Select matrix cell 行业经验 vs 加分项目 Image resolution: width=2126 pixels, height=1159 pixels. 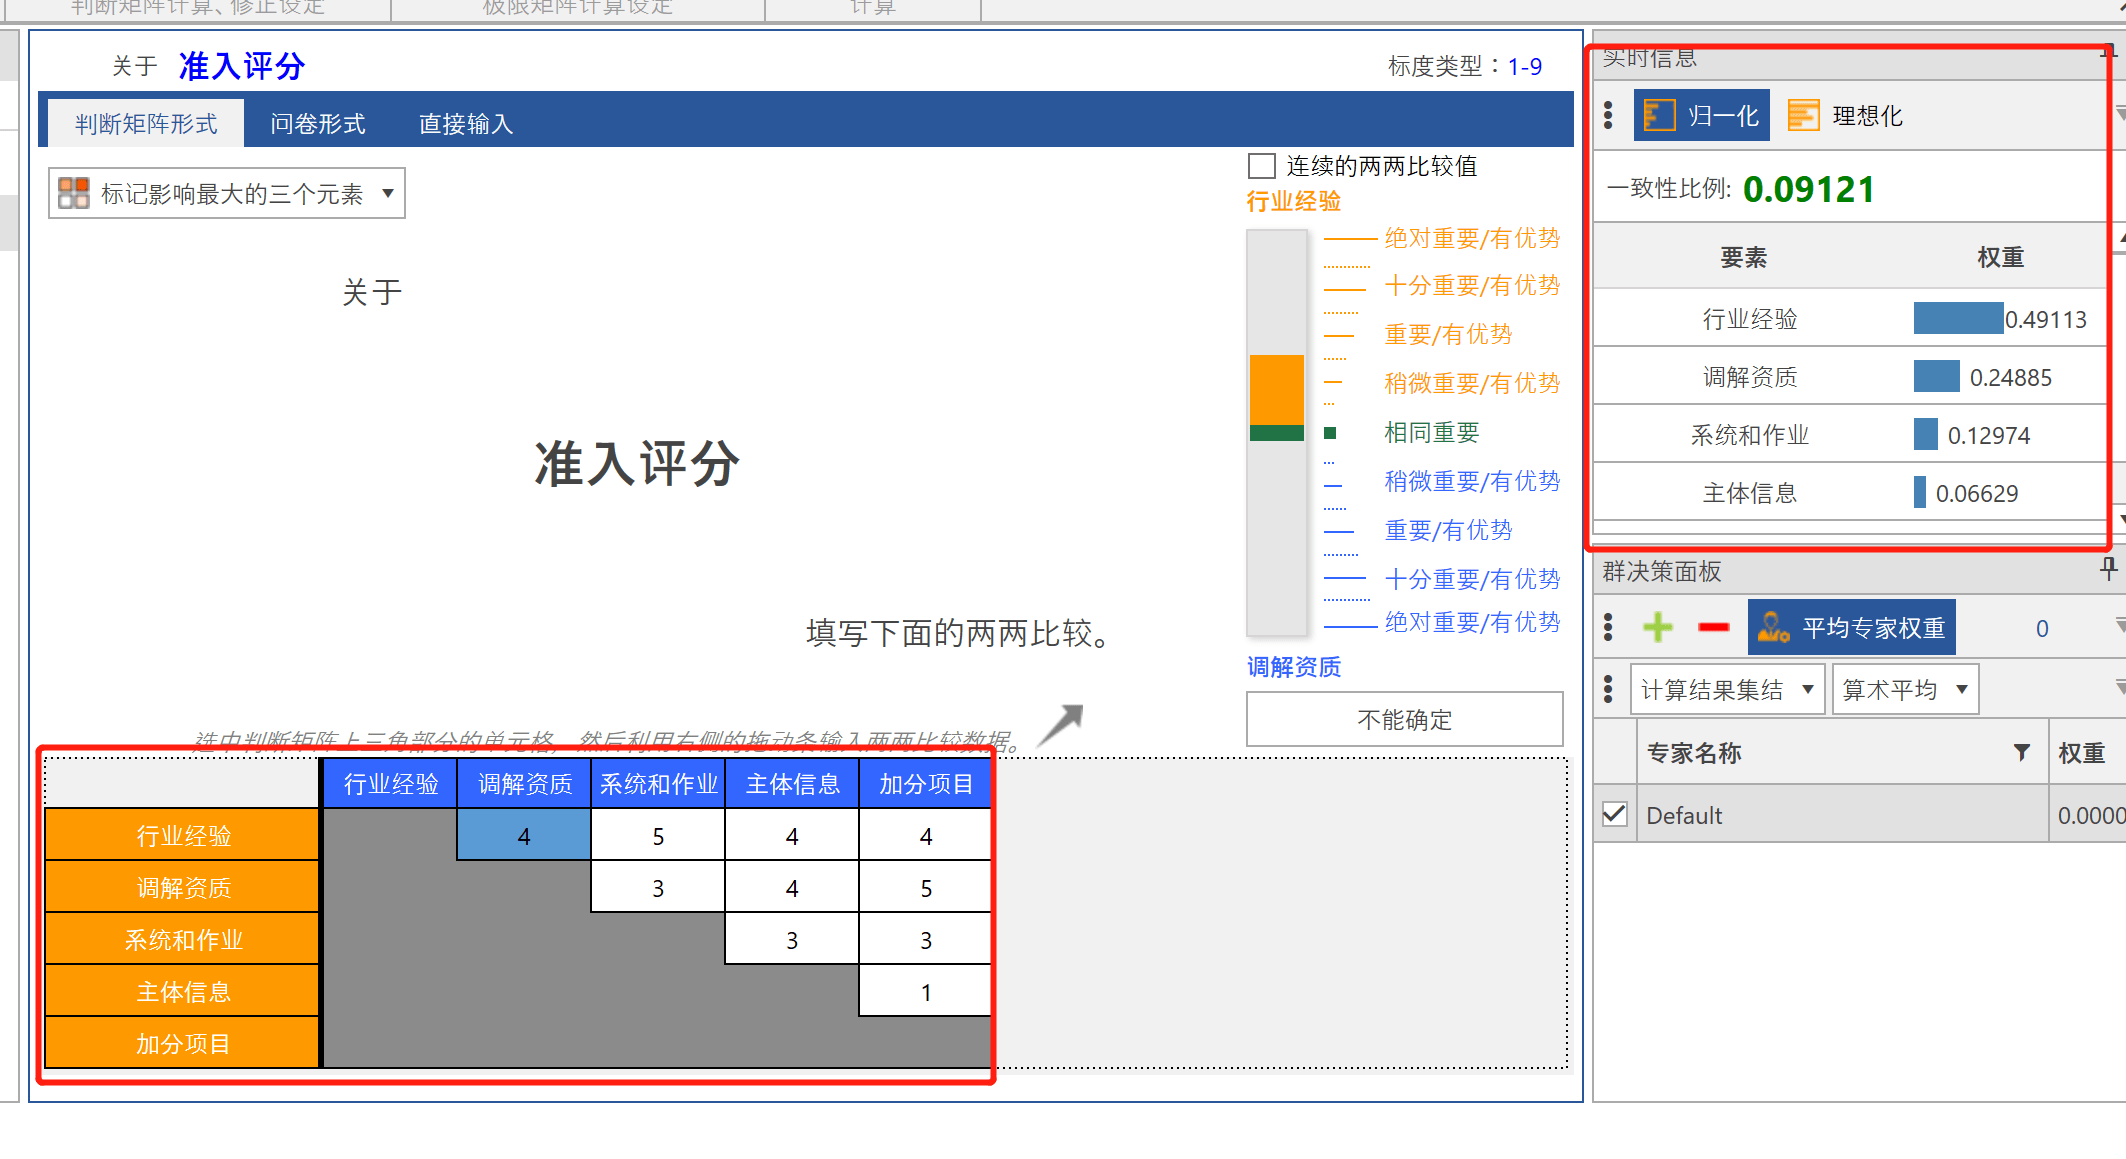tap(926, 835)
